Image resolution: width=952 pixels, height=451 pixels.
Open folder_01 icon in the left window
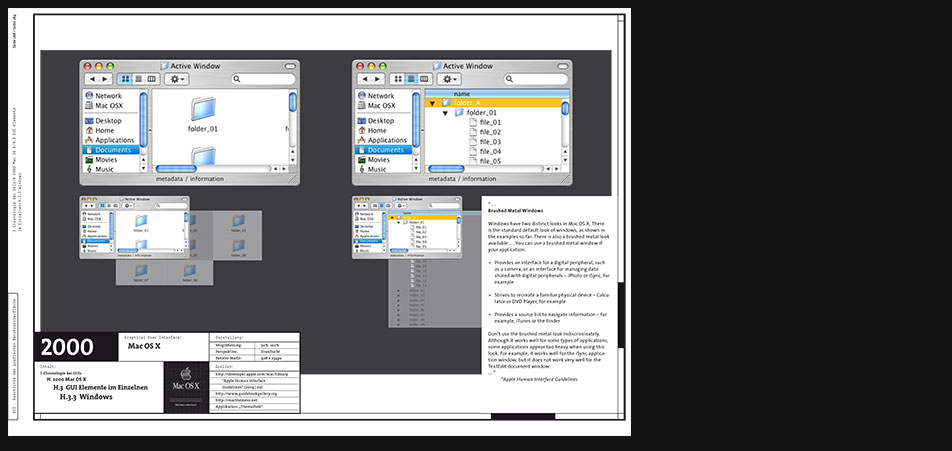202,110
